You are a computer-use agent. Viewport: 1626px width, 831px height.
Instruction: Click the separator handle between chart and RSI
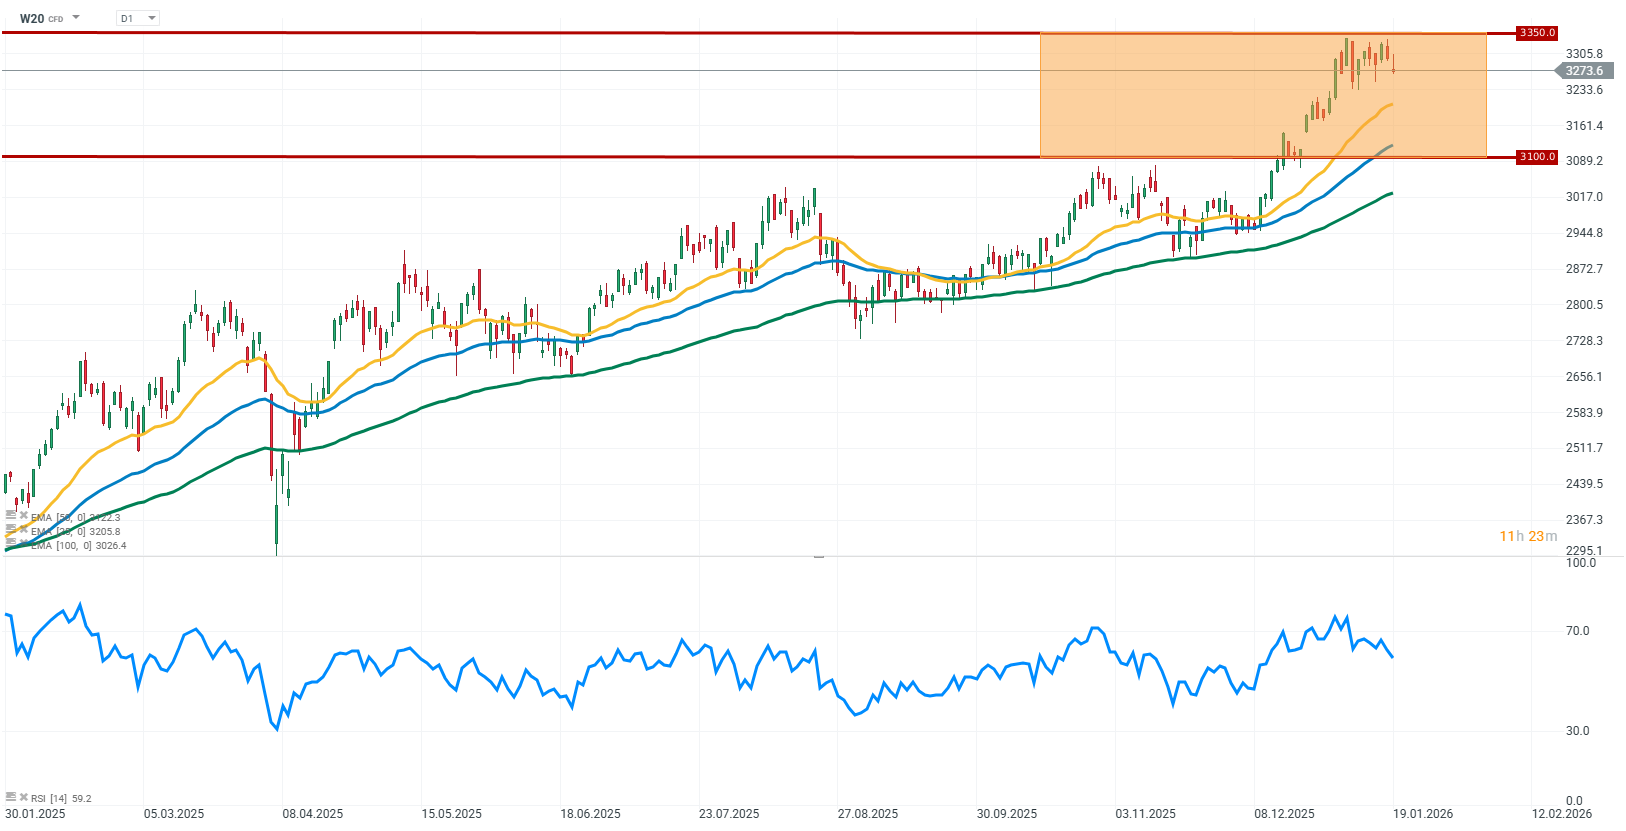819,557
